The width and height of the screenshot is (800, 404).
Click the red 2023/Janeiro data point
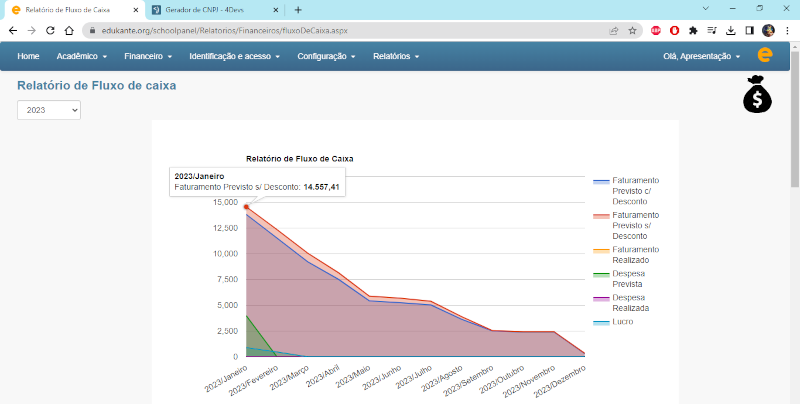tap(246, 207)
